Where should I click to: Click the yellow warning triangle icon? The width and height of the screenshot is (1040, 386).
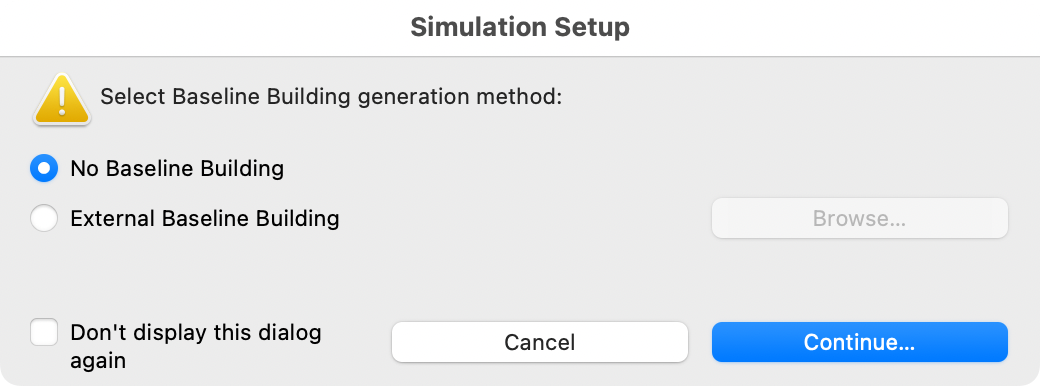[62, 99]
